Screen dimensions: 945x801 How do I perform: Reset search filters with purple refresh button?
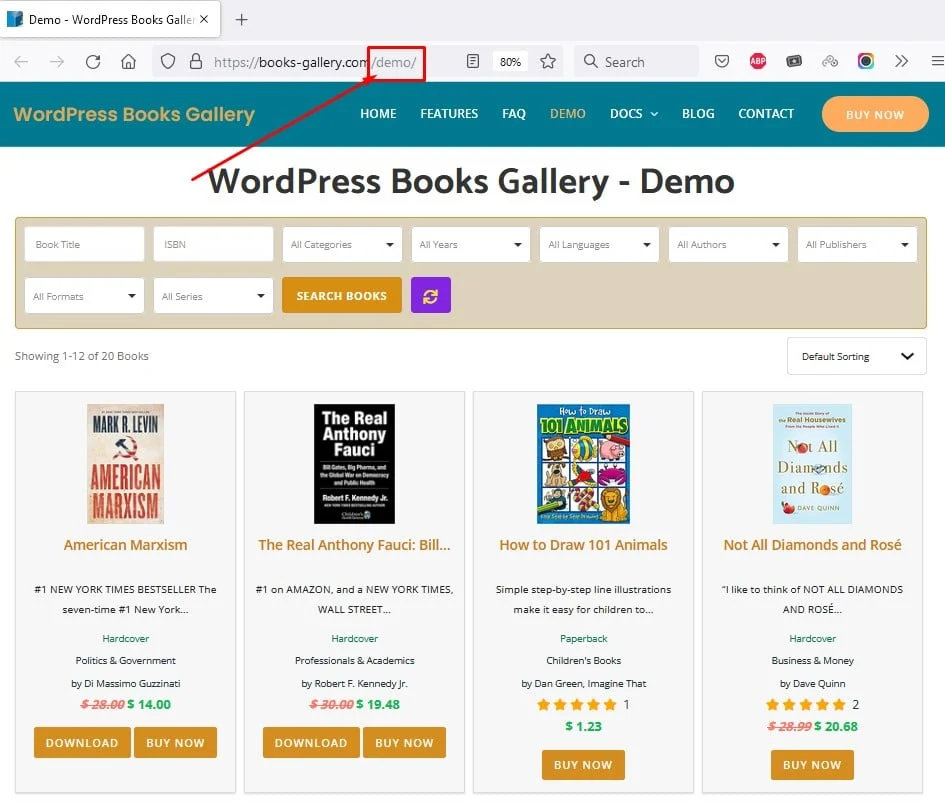coord(430,295)
